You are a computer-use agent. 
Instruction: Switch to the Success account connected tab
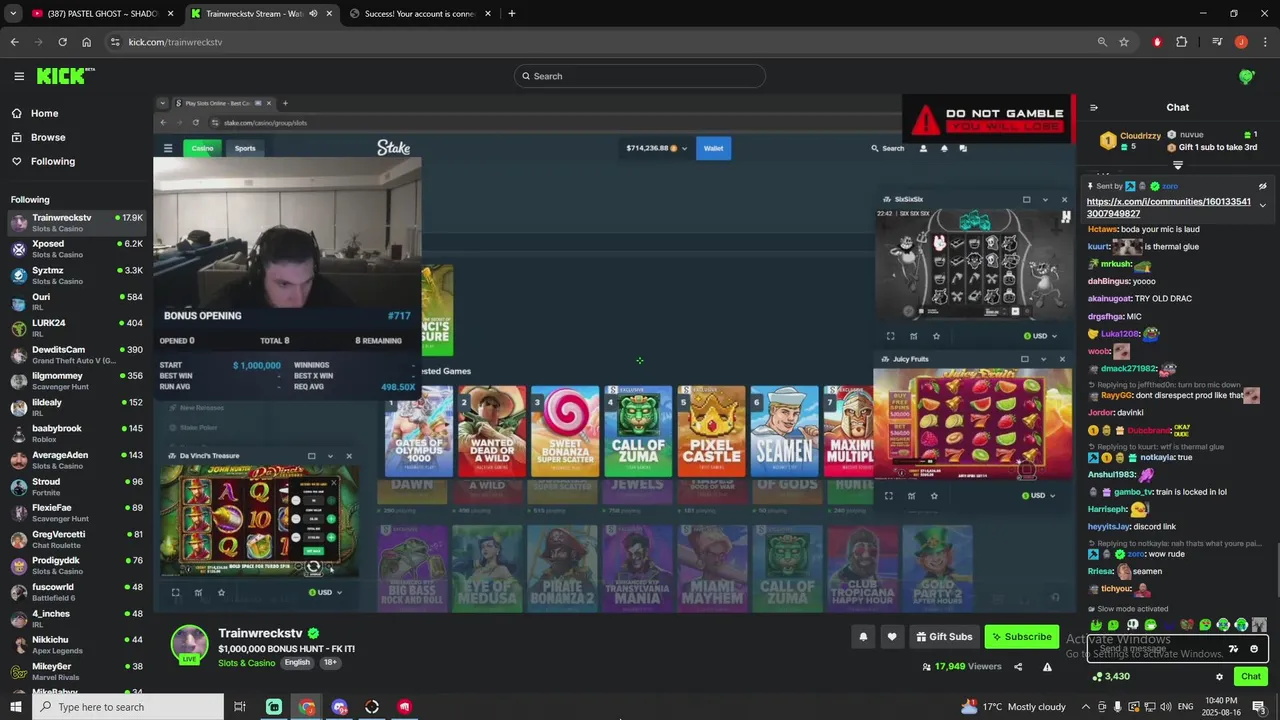420,14
